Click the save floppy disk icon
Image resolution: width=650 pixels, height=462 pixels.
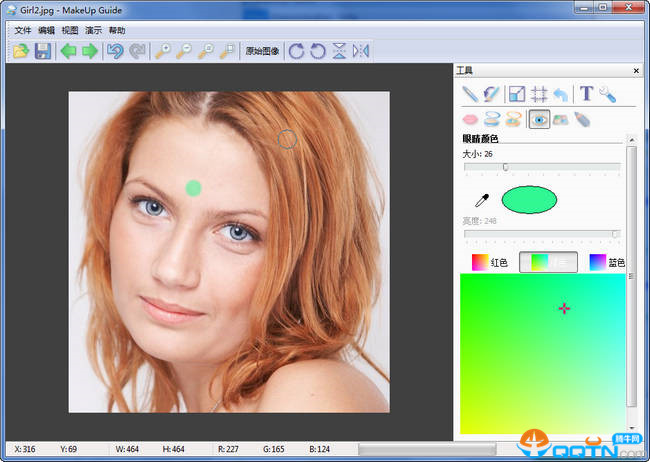[x=43, y=51]
